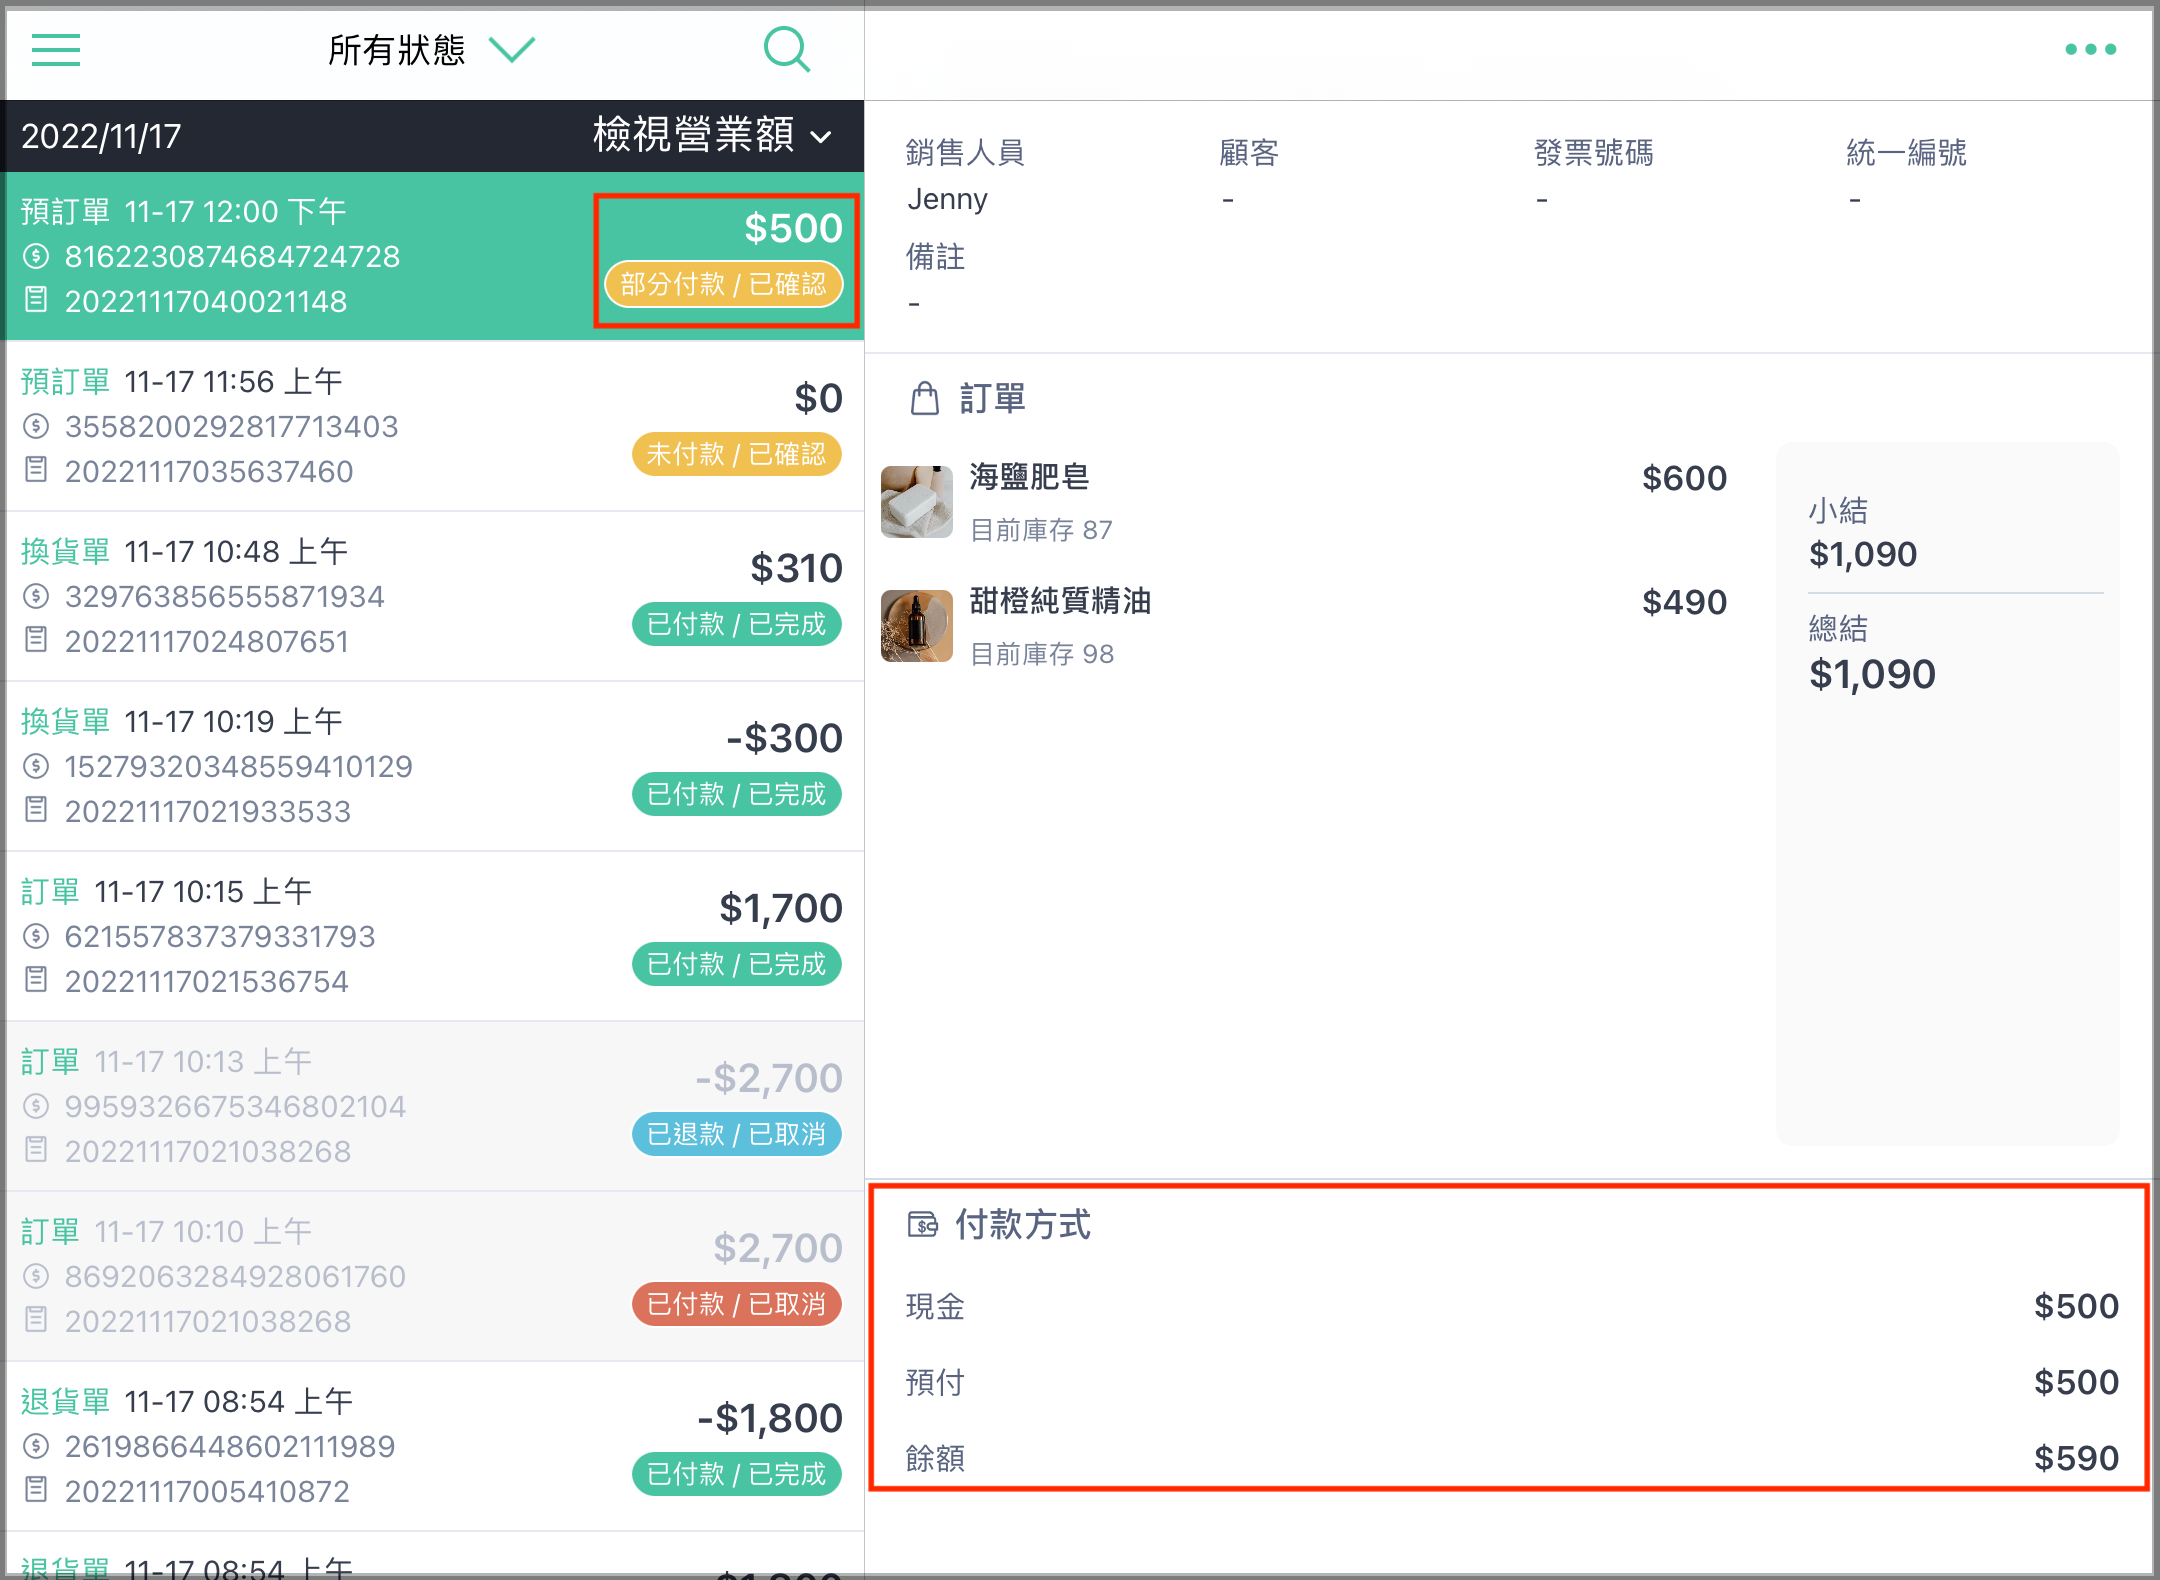Click the 部分付款 / 已確認 status badge
This screenshot has width=2160, height=1580.
[723, 284]
